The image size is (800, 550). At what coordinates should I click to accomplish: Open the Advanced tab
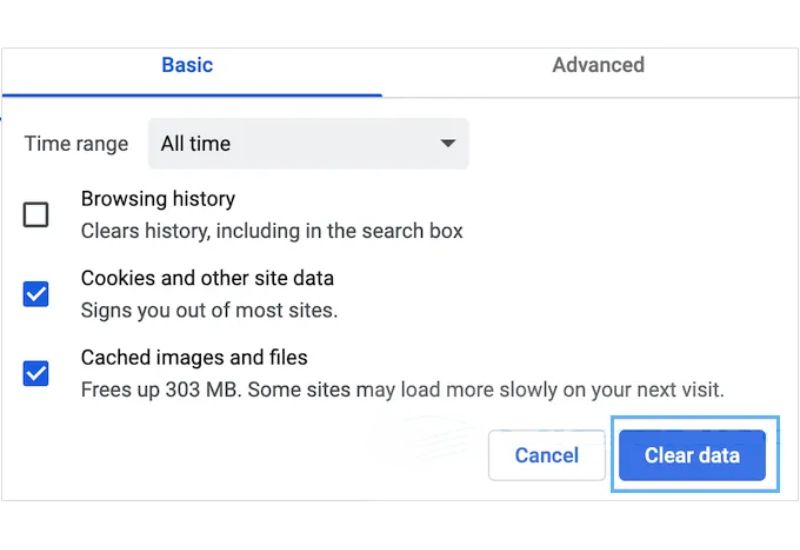point(598,65)
